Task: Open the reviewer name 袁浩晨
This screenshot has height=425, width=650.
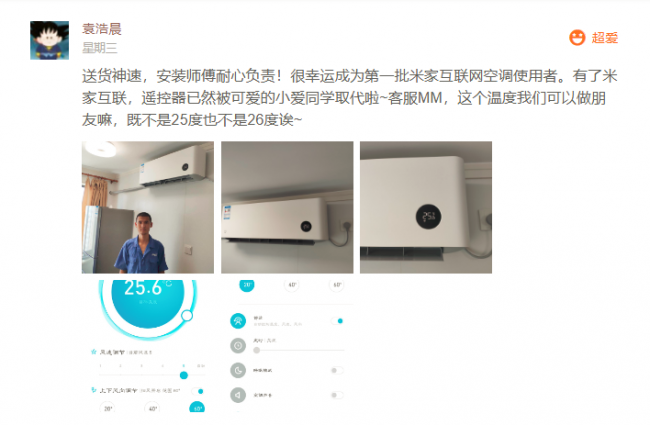Action: coord(102,29)
